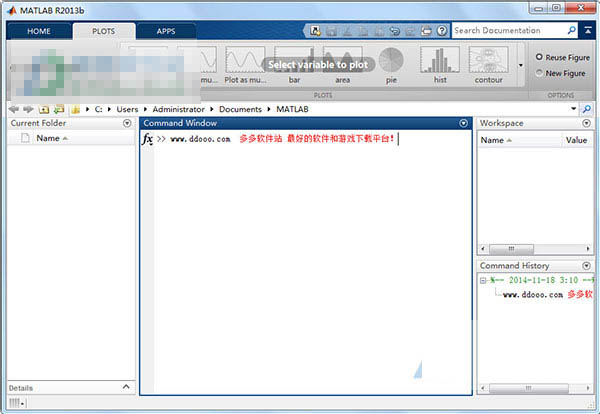Image resolution: width=600 pixels, height=414 pixels.
Task: Select the Reuse Figure radio button
Action: pos(539,57)
